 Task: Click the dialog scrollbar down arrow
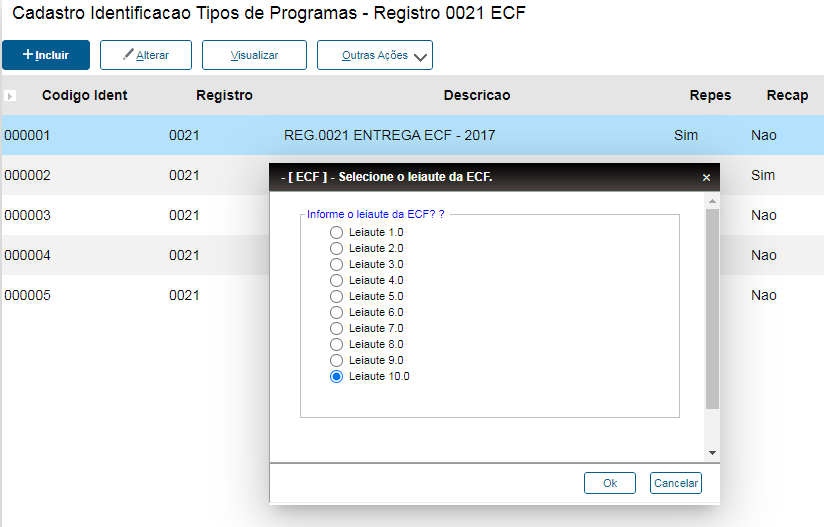(x=712, y=452)
